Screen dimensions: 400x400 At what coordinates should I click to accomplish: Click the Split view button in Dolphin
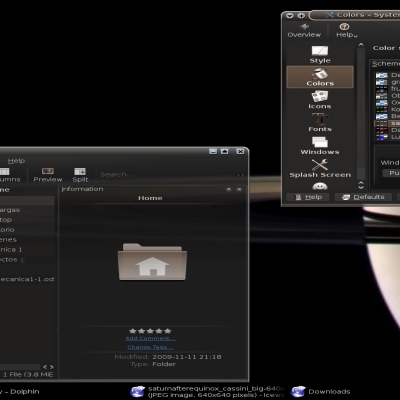[80, 175]
